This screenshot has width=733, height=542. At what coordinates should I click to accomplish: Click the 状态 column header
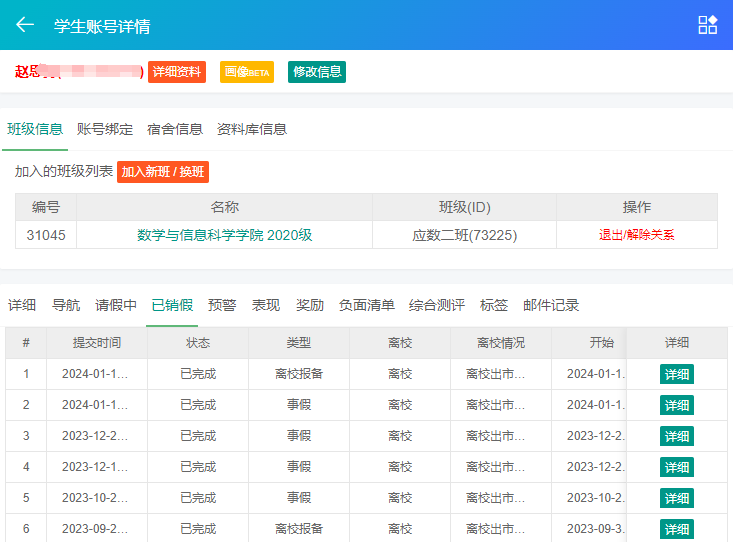[198, 343]
